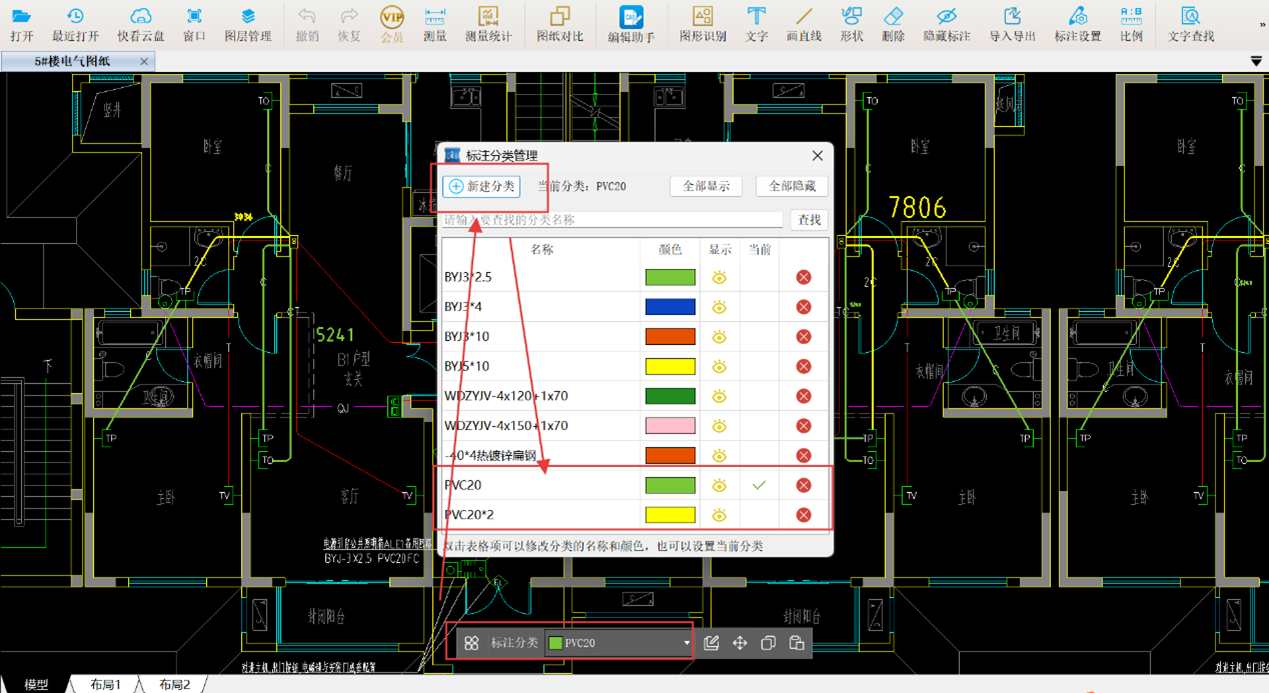The height and width of the screenshot is (693, 1269).
Task: Click the 图形识别 shape recognition icon
Action: [702, 23]
